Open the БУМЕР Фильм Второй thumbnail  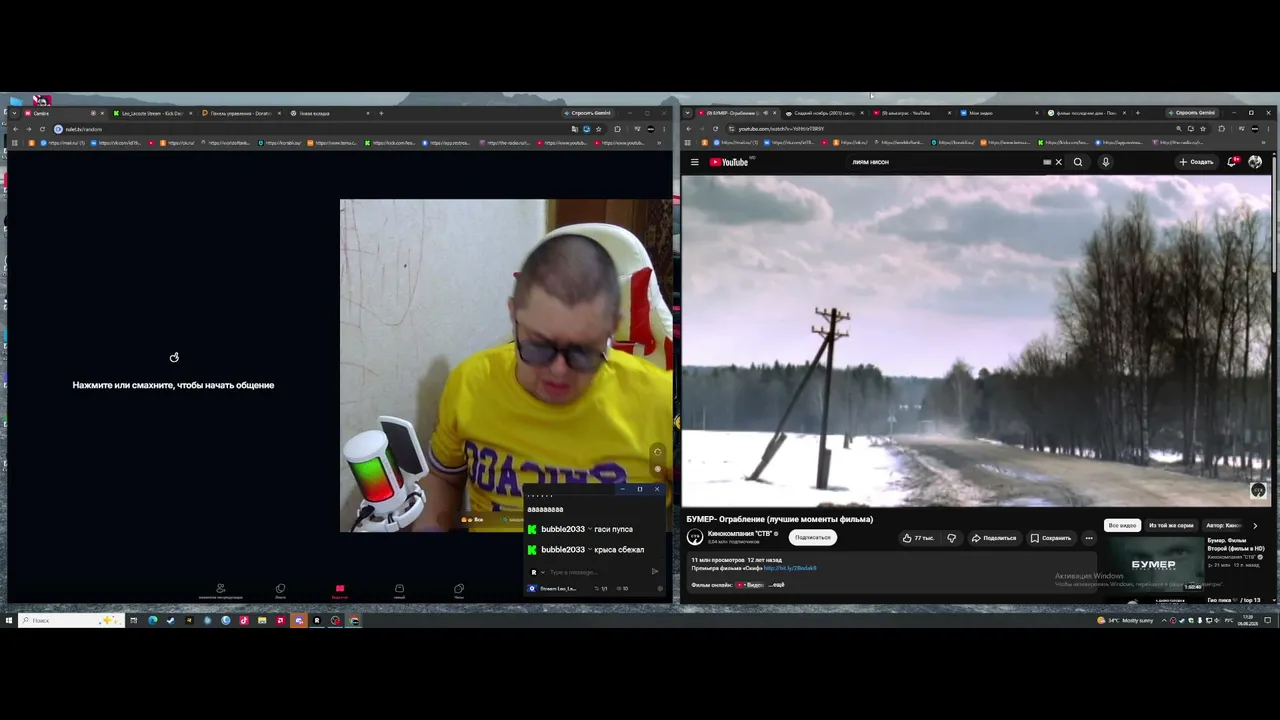tap(1154, 565)
